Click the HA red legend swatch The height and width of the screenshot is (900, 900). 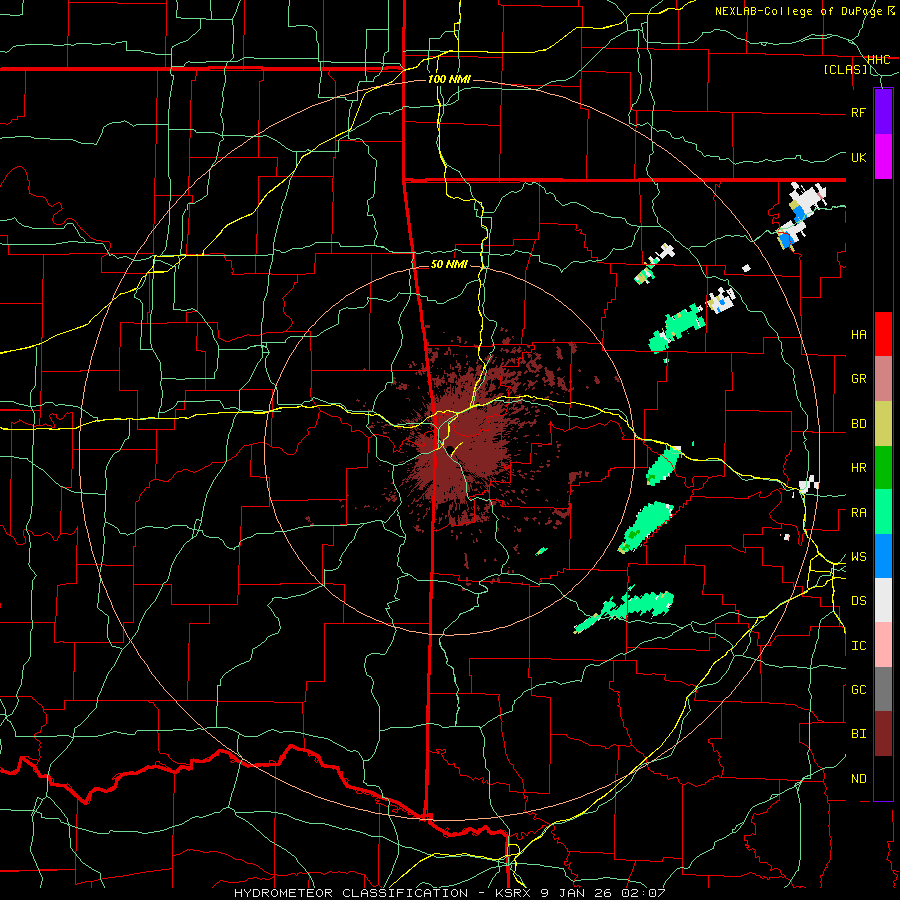883,334
